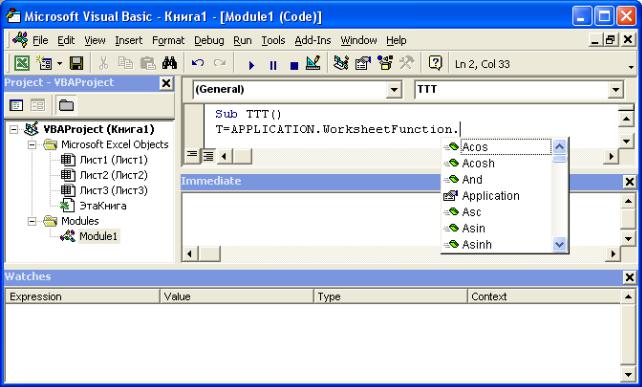The image size is (642, 387).
Task: Choose Application from autocomplete list
Action: pos(491,196)
